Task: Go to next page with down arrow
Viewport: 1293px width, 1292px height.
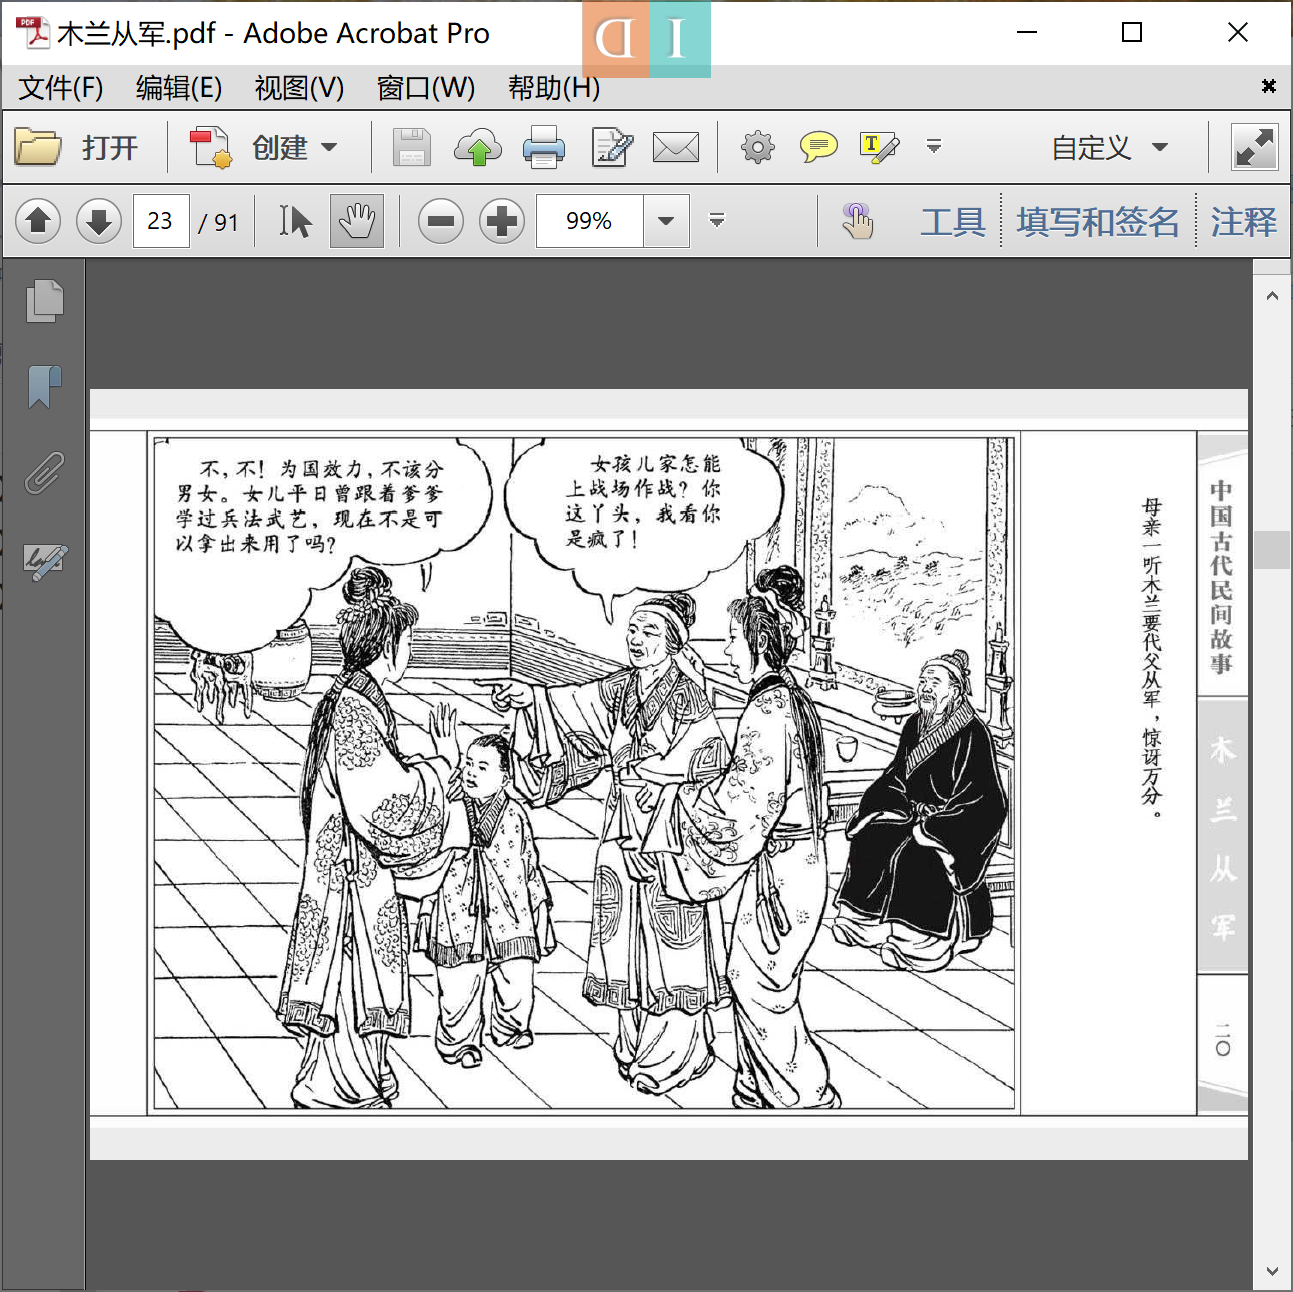Action: (x=98, y=221)
